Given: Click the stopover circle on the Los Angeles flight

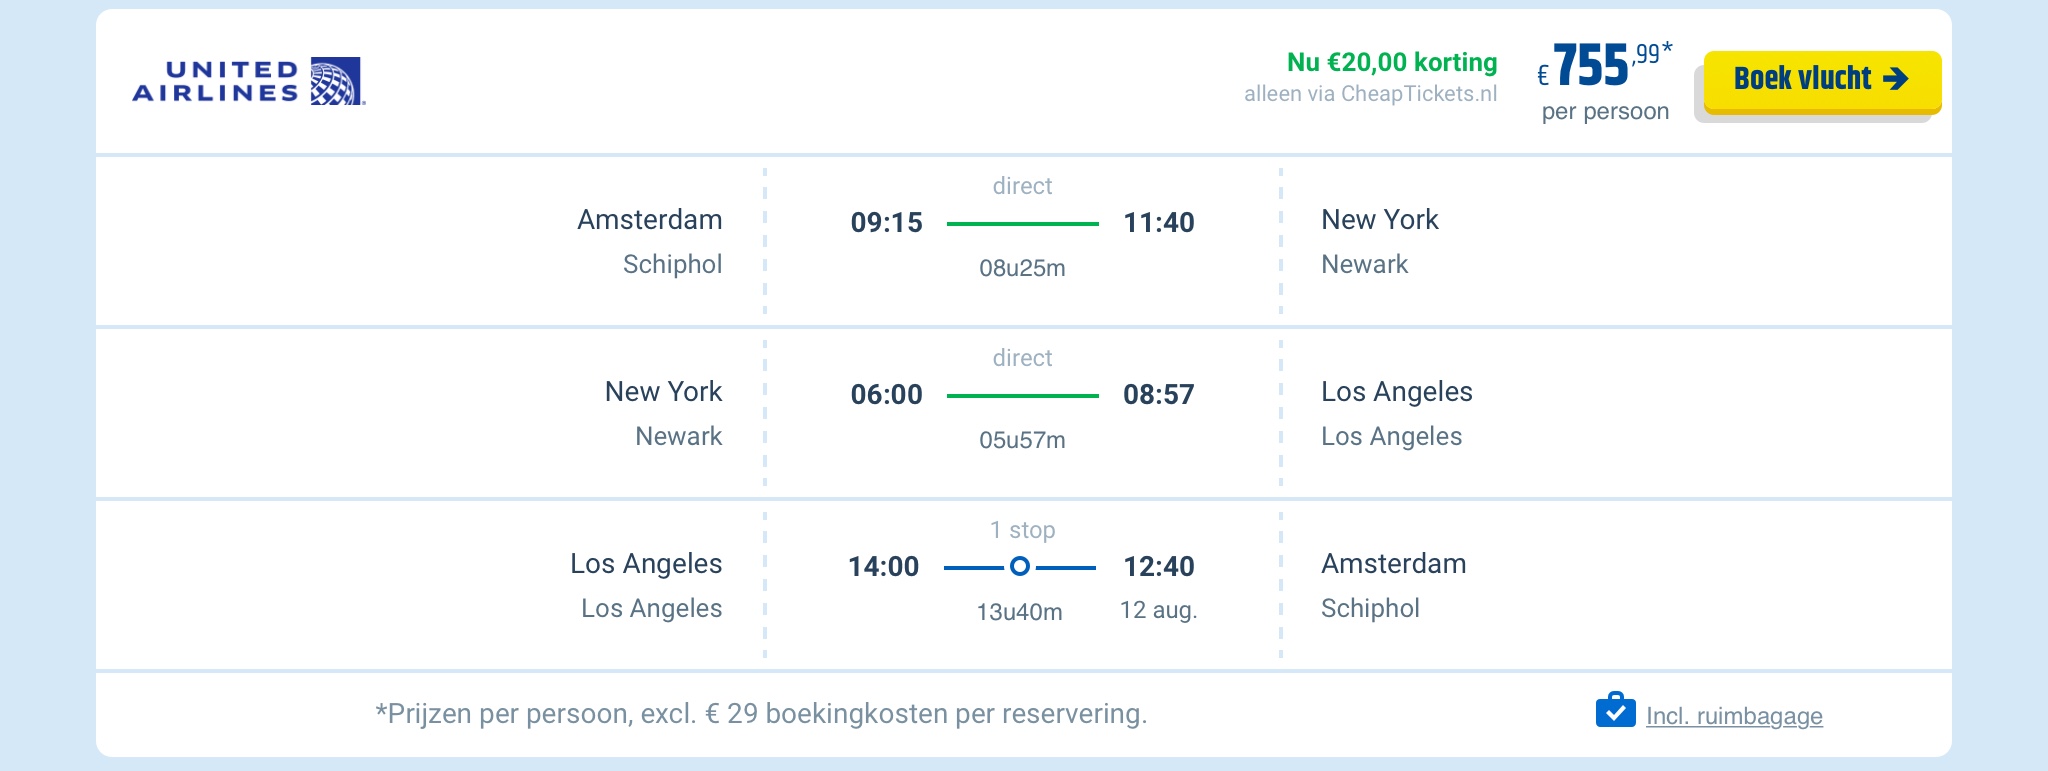Looking at the screenshot, I should [1019, 567].
